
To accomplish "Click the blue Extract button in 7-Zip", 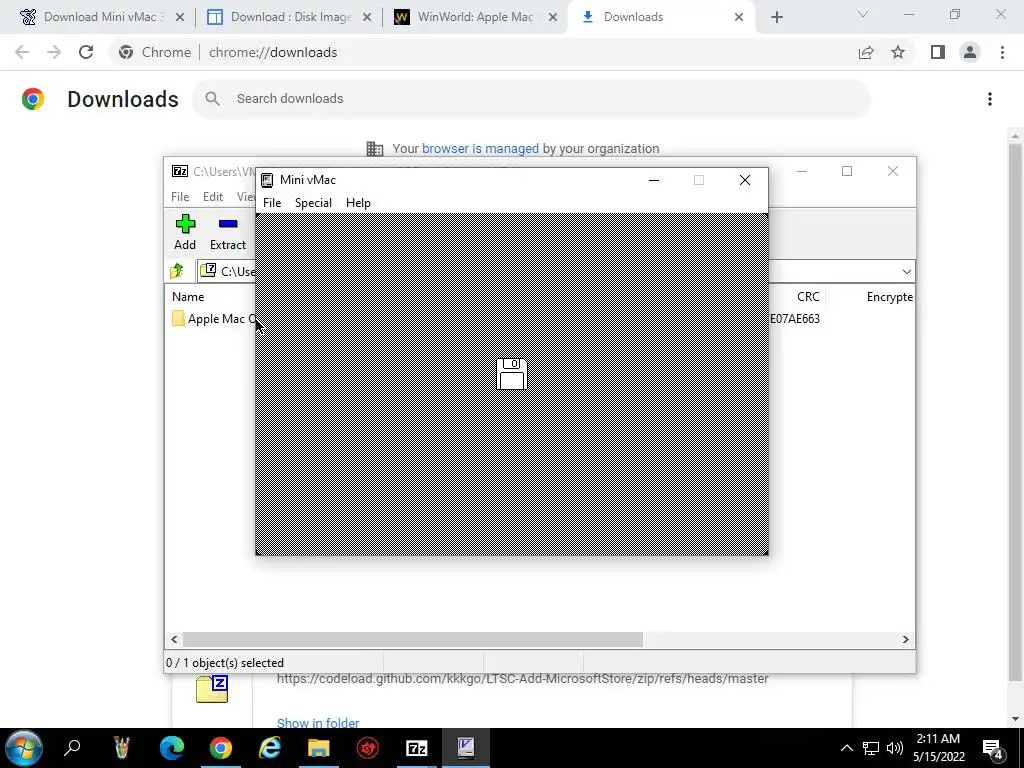I will [228, 232].
